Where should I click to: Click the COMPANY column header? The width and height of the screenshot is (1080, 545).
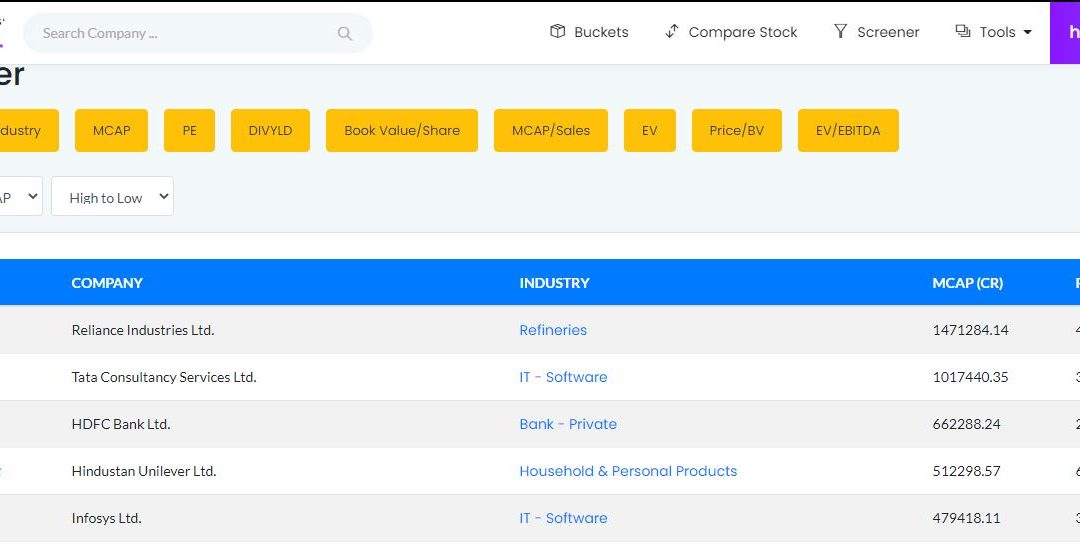coord(107,282)
